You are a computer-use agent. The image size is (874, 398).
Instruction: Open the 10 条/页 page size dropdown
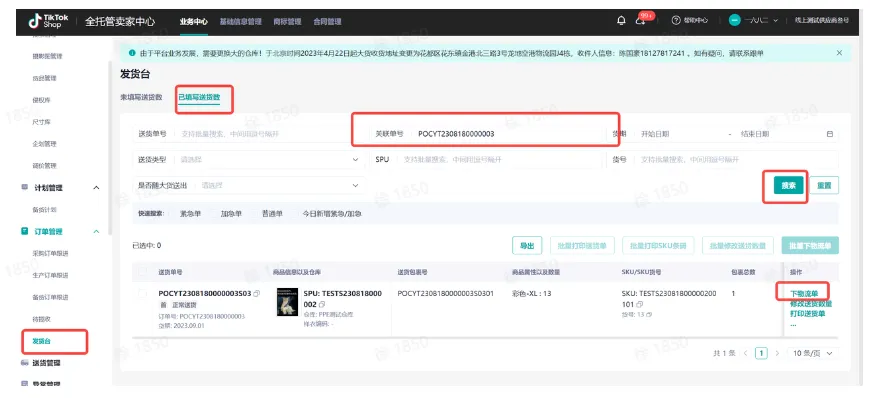click(813, 353)
